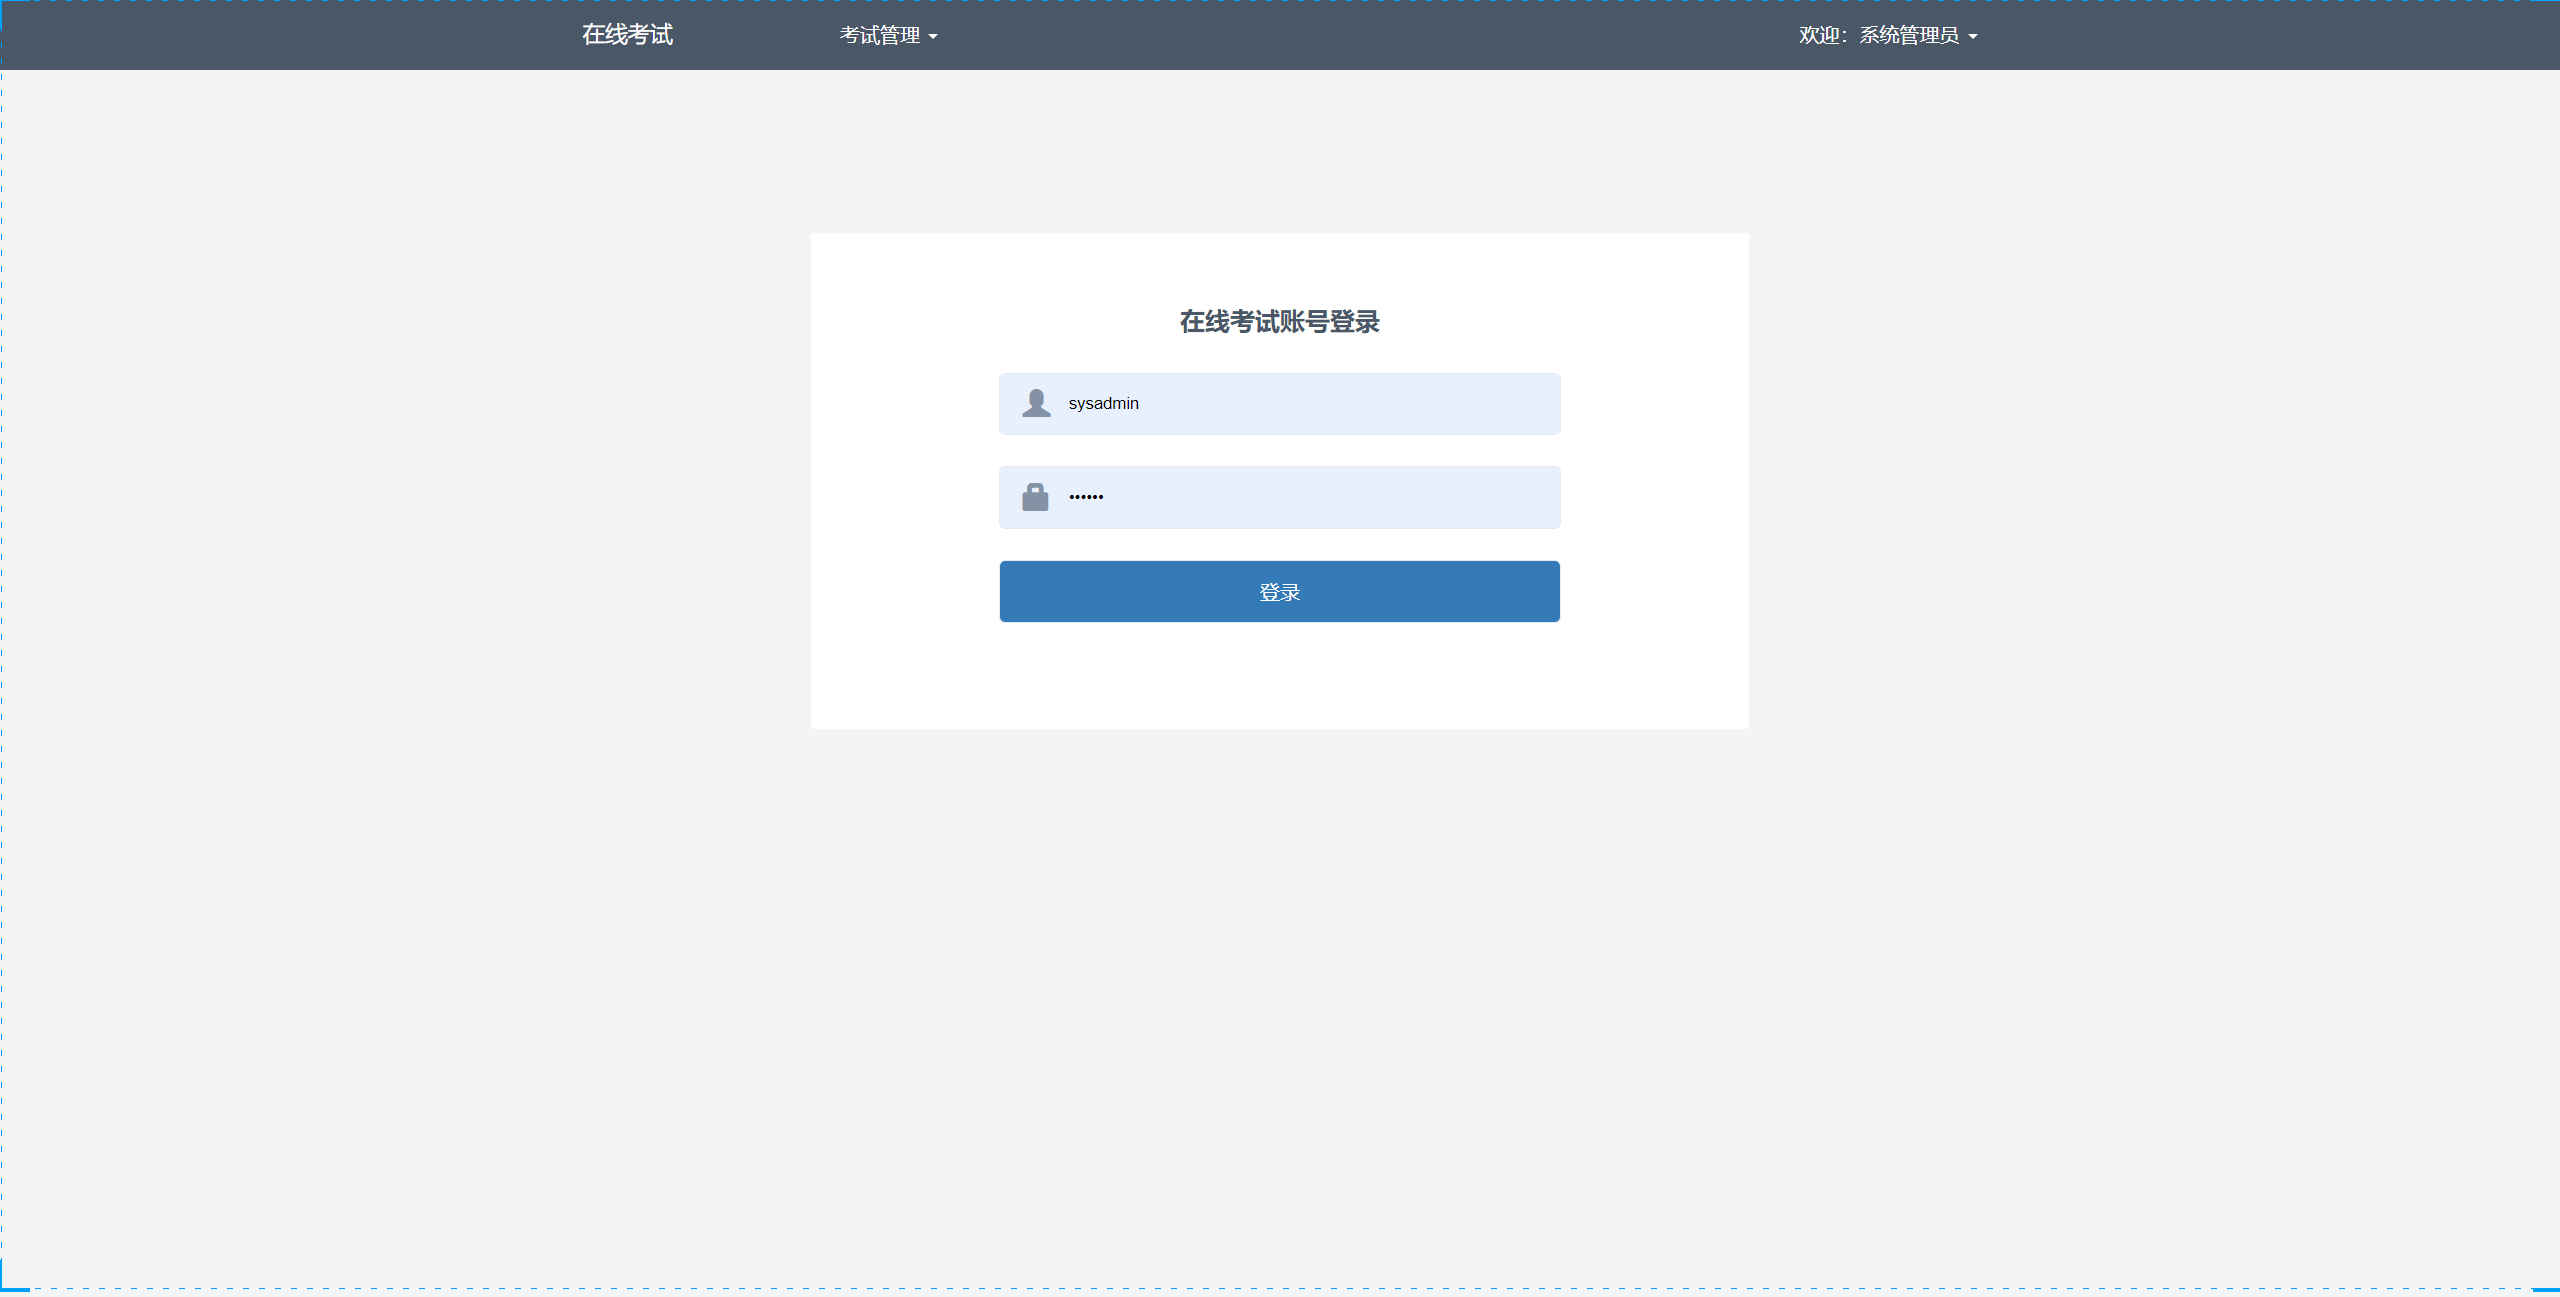The image size is (2560, 1297).
Task: Click the caret arrow beside 考试管理
Action: click(933, 37)
